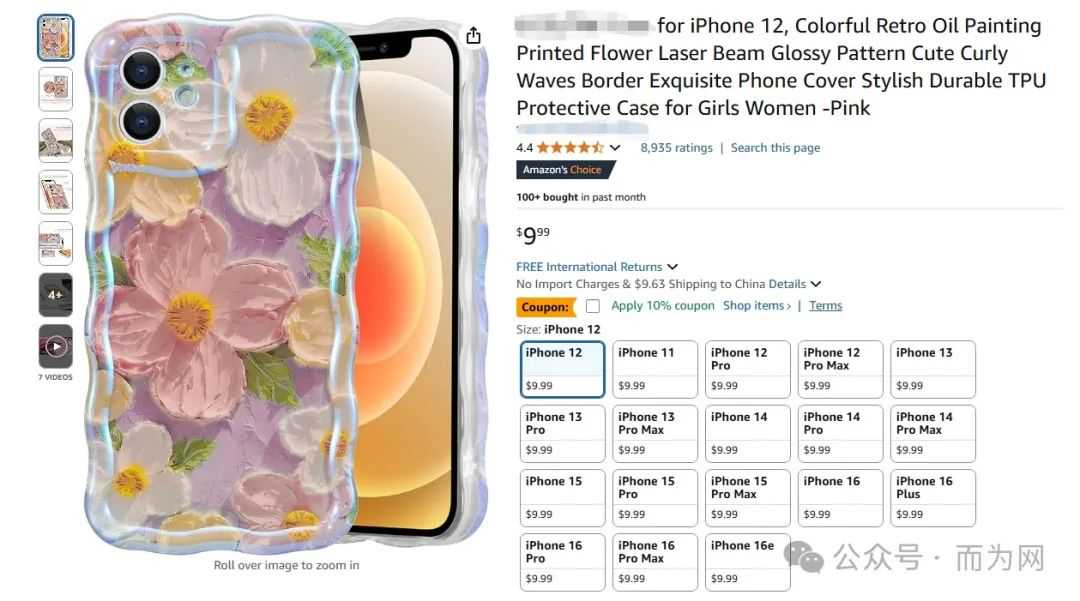This screenshot has height=601, width=1080.
Task: Click the Amazon's Choice badge
Action: click(x=563, y=170)
